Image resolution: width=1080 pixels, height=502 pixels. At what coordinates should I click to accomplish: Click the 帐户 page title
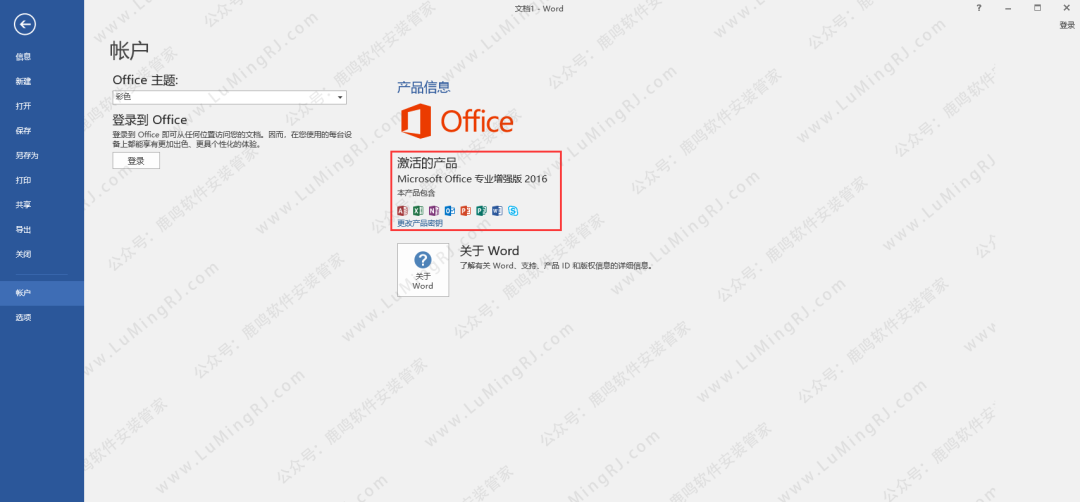[129, 51]
